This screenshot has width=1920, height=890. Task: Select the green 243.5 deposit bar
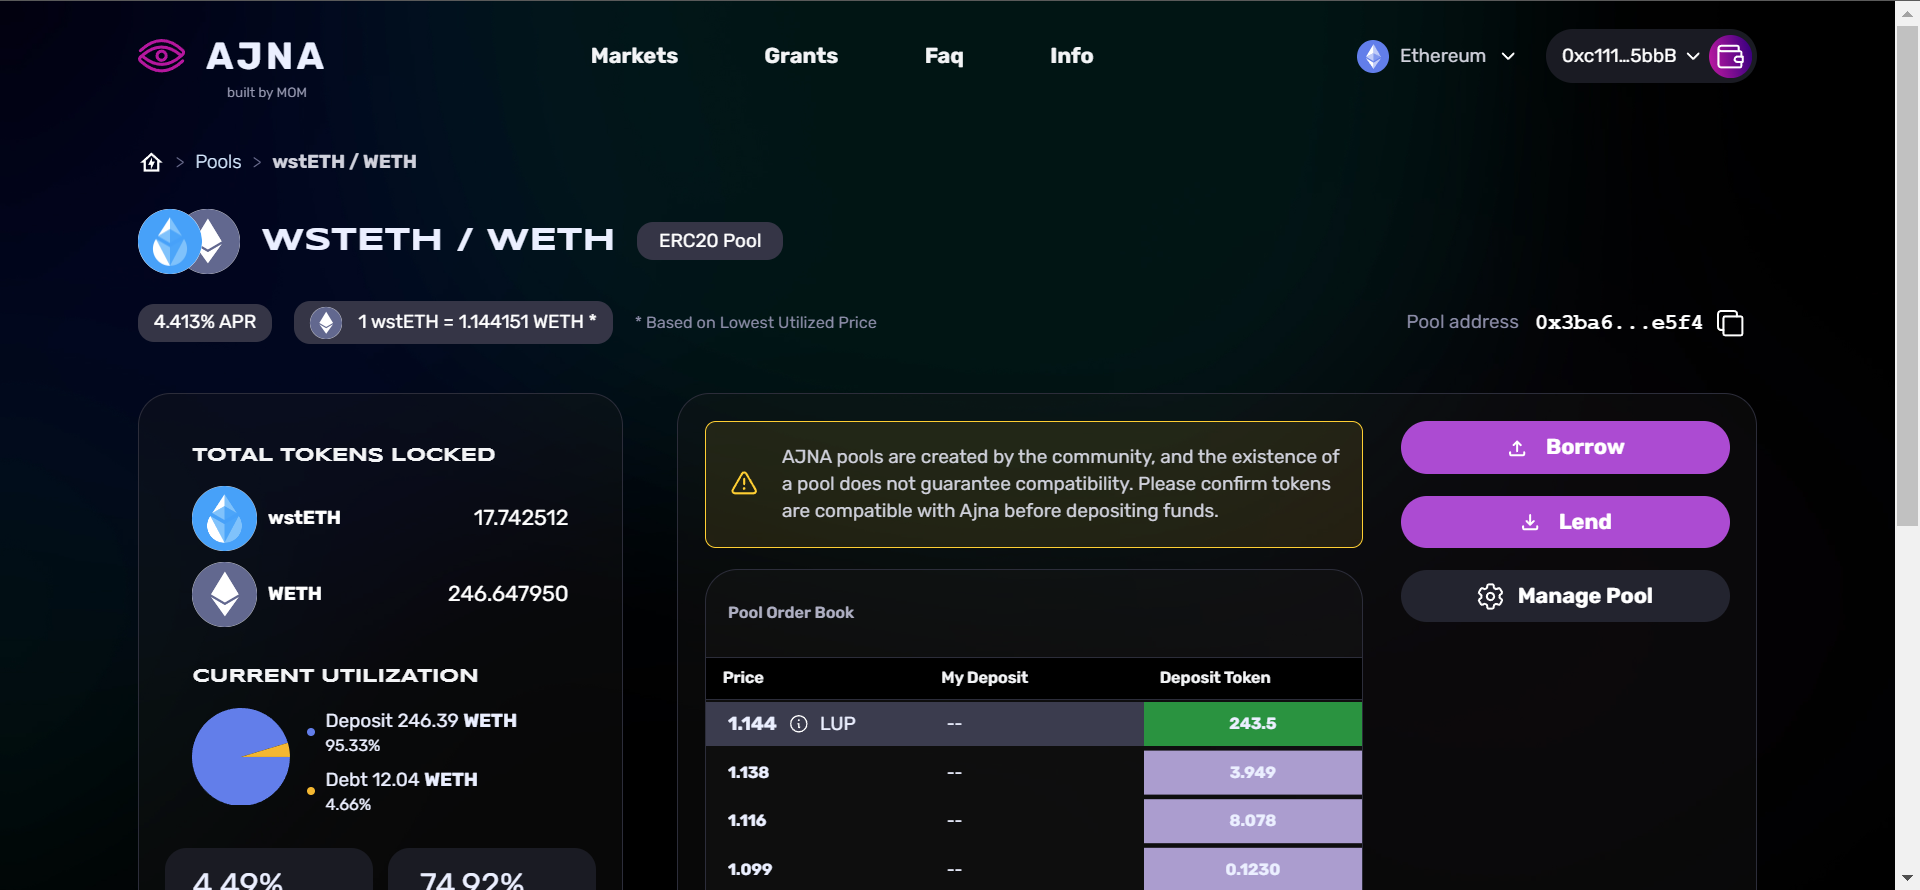1253,724
